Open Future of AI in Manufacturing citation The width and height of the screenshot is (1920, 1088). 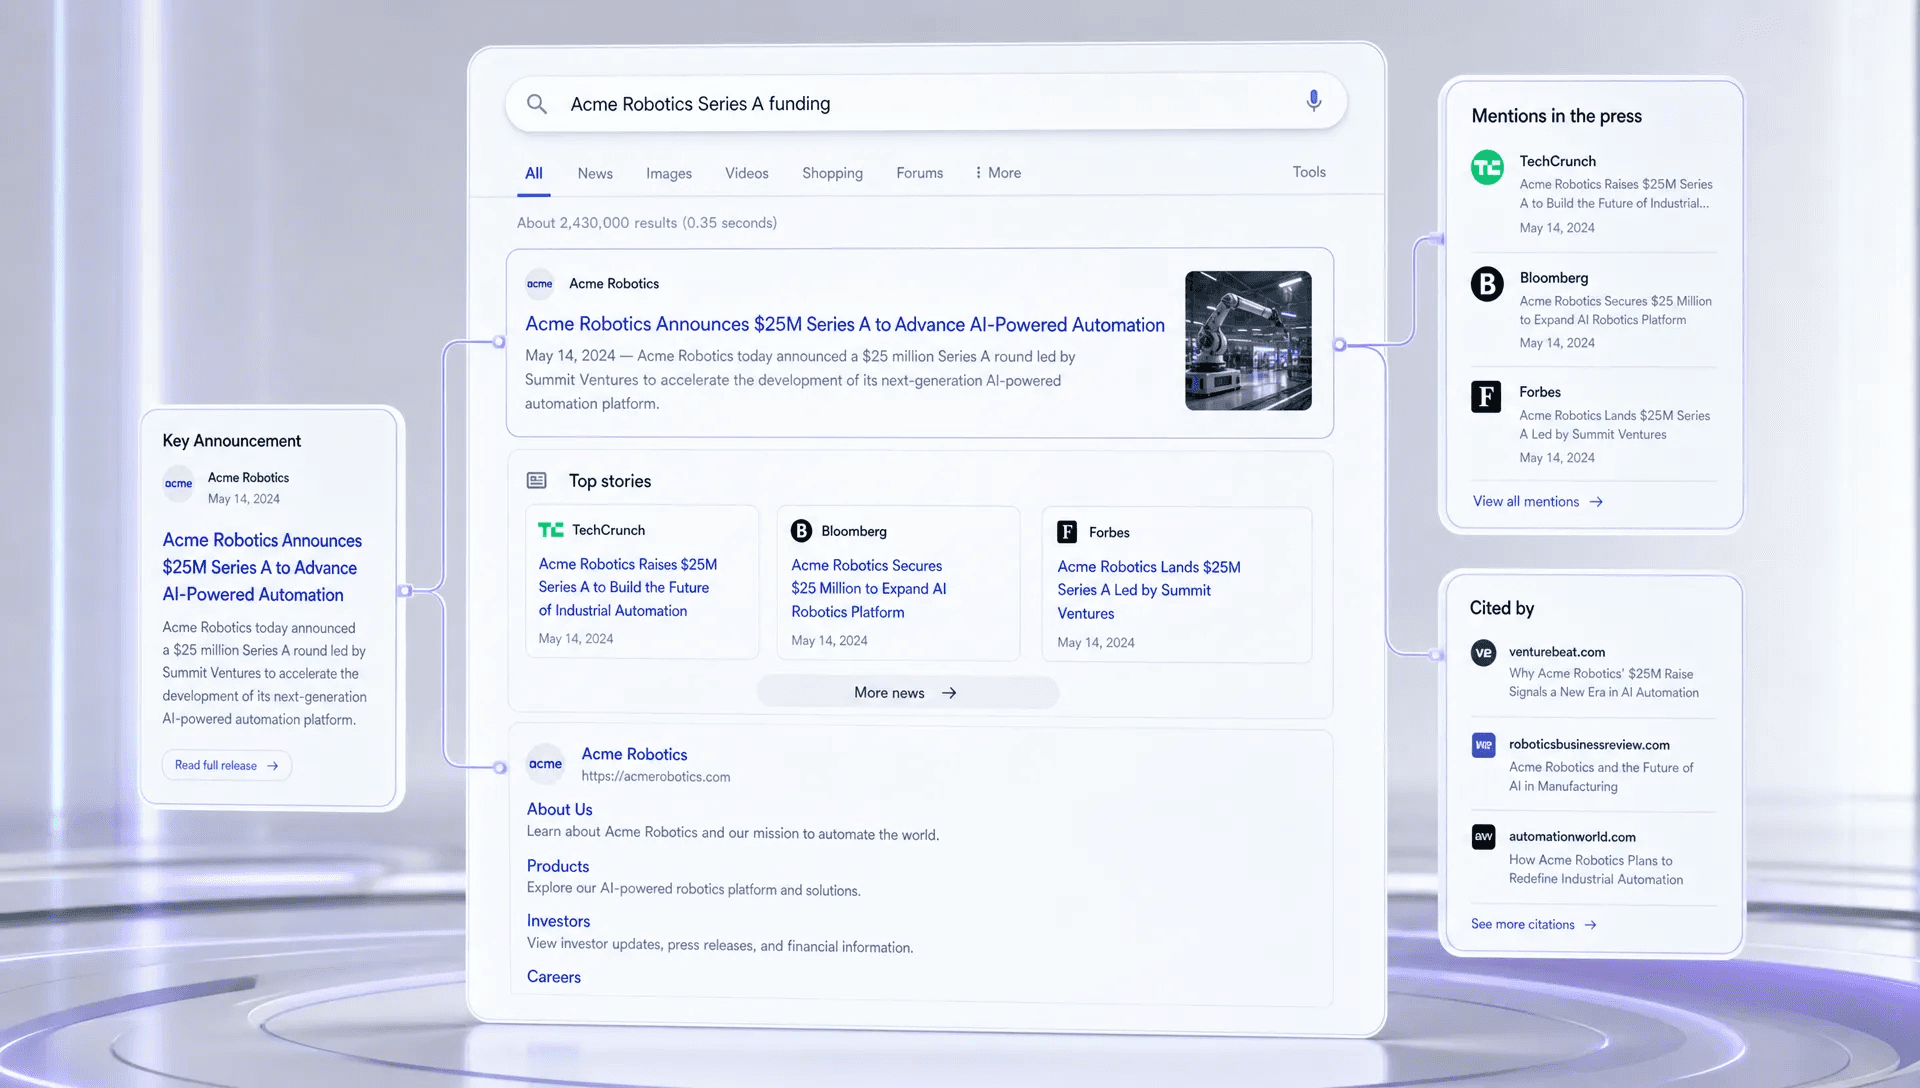click(1601, 777)
